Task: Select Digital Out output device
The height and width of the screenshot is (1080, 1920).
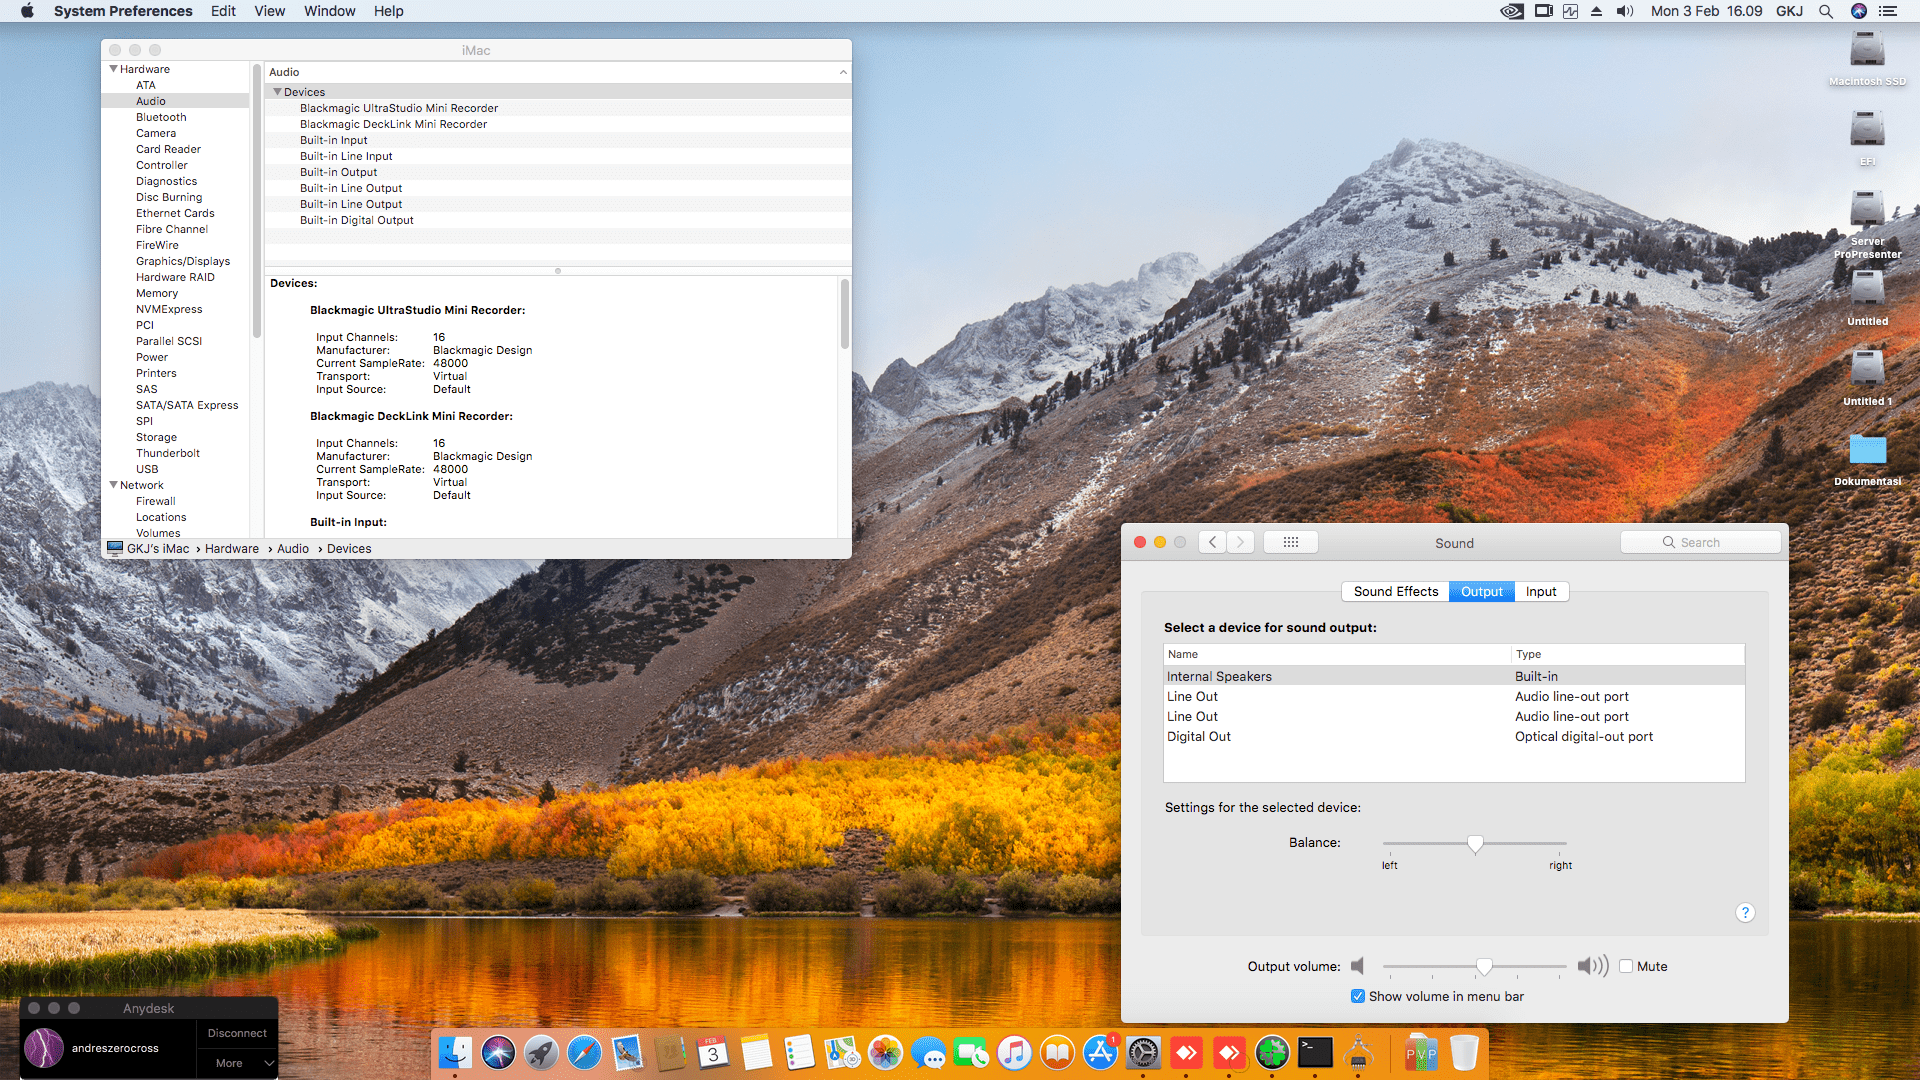Action: point(1199,736)
